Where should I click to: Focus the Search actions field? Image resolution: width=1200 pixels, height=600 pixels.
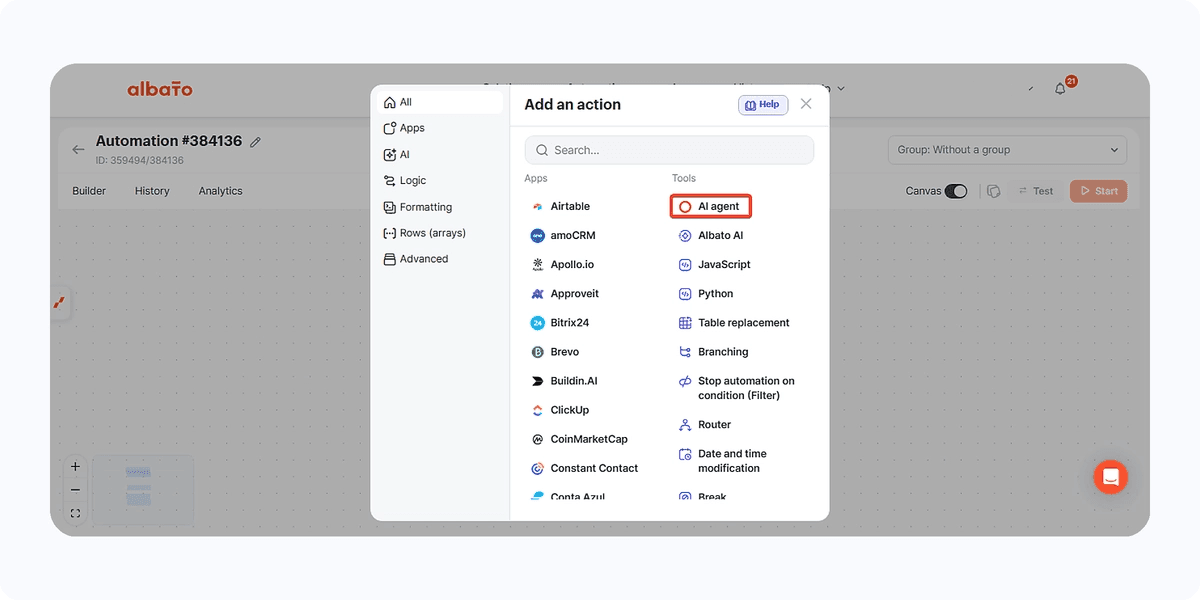tap(669, 150)
